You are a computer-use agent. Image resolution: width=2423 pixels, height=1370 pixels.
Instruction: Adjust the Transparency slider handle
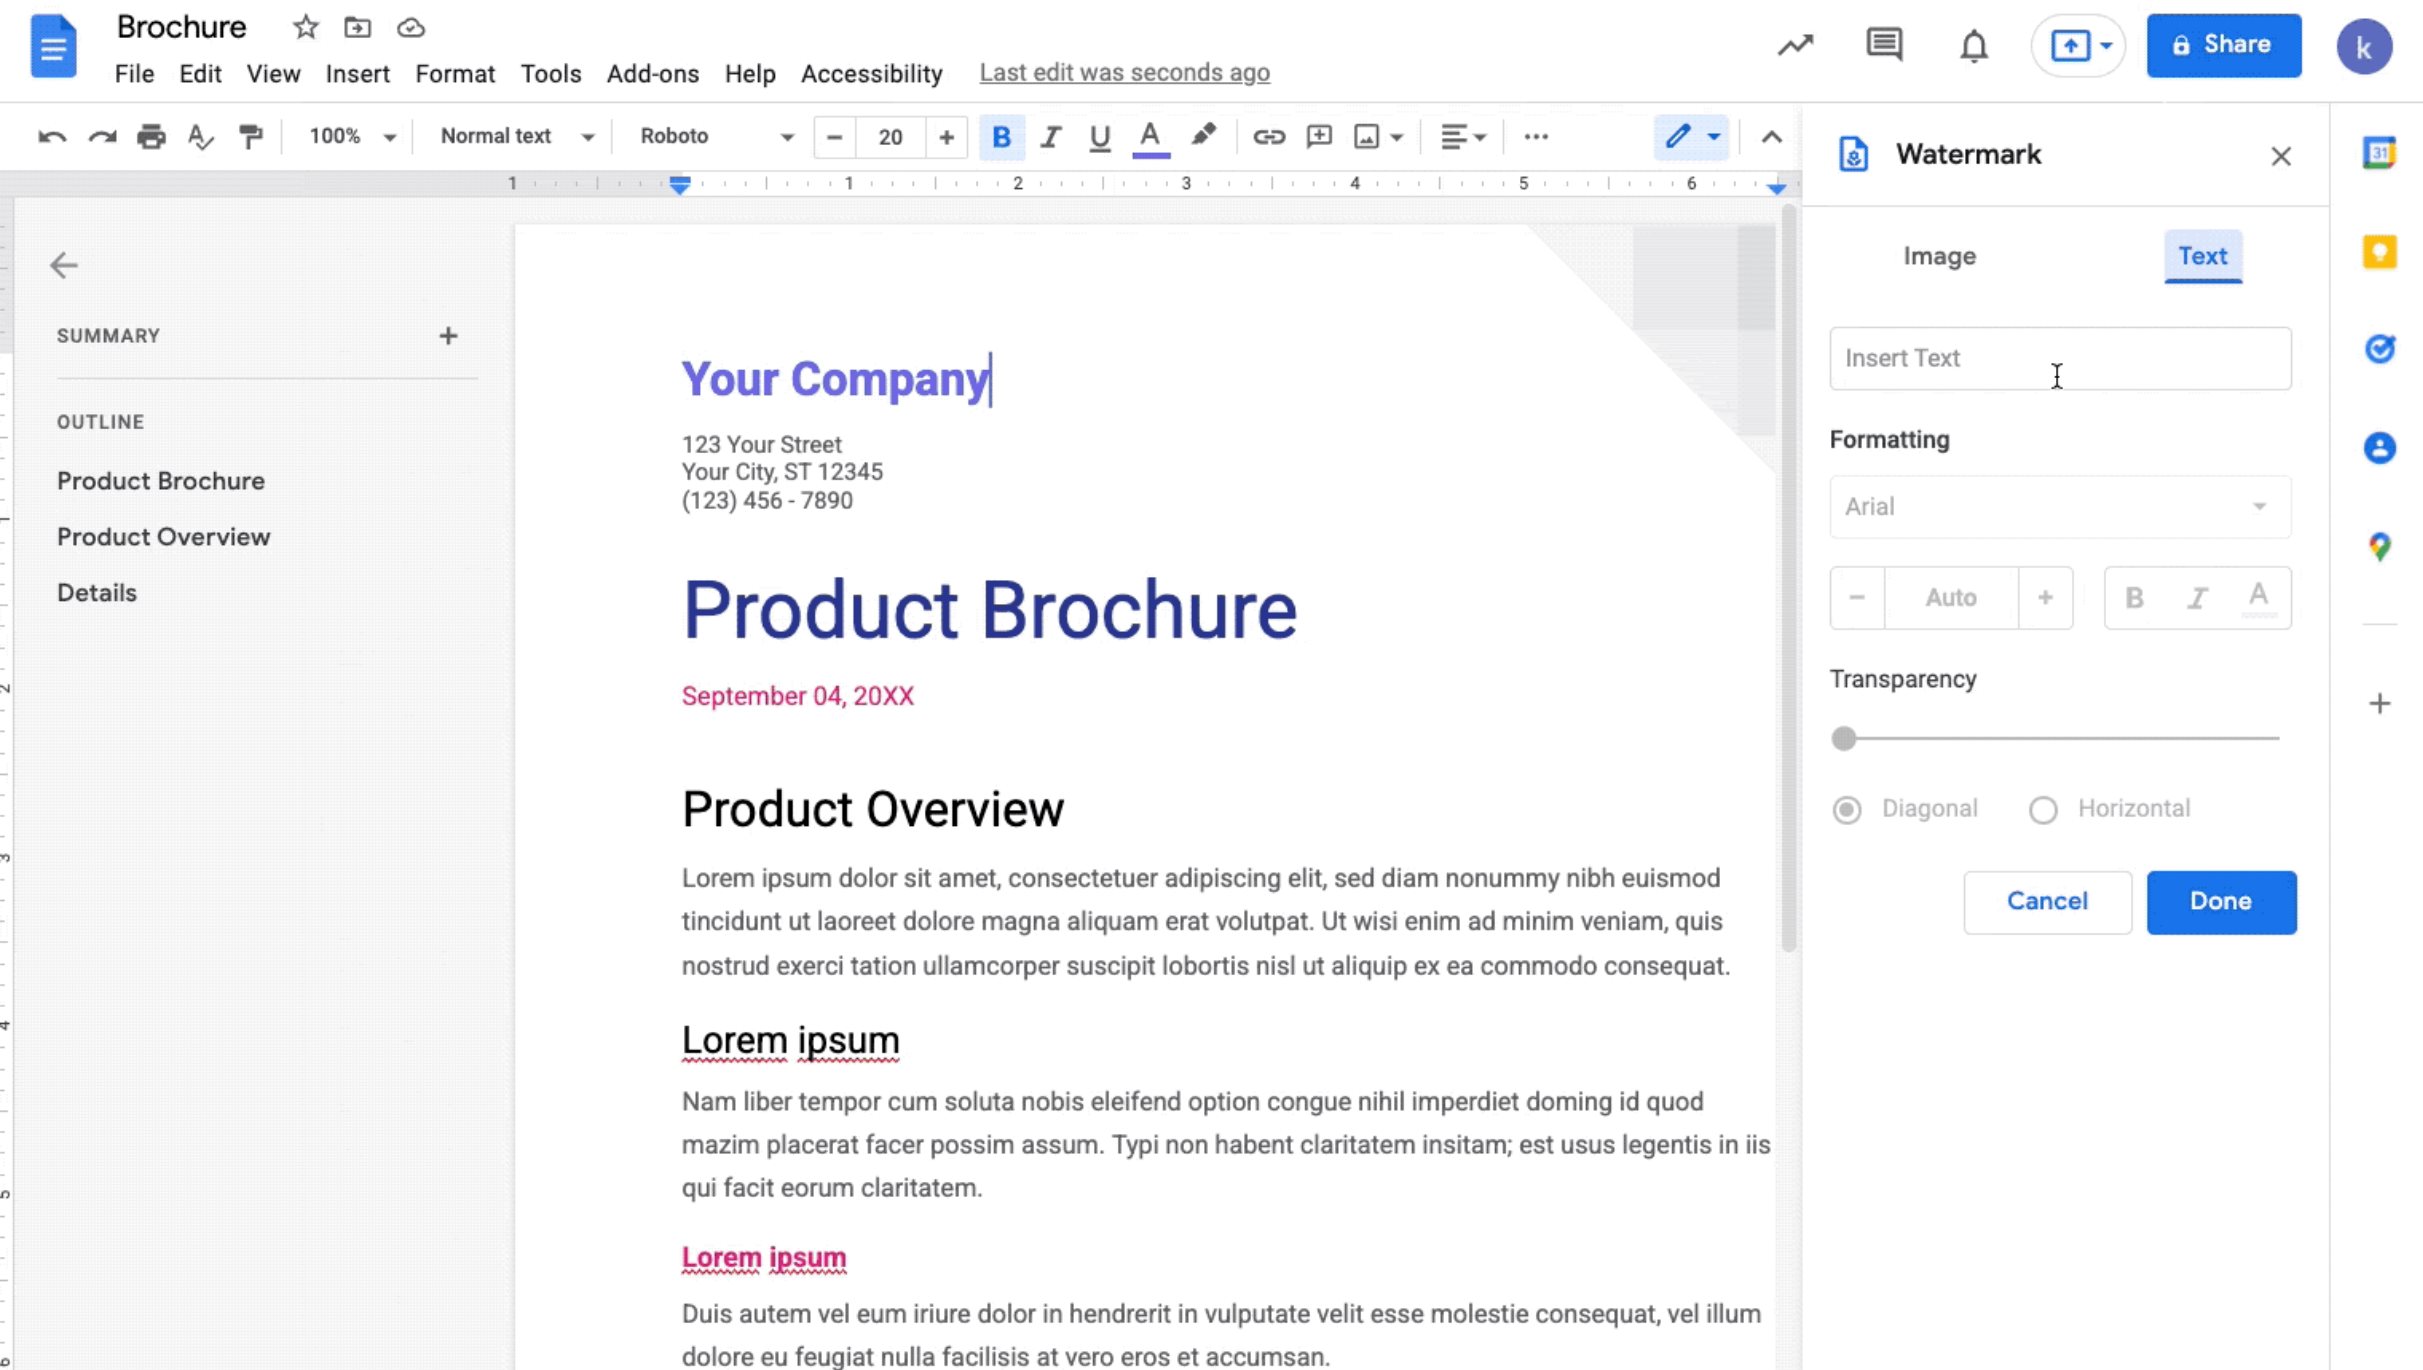[1844, 738]
